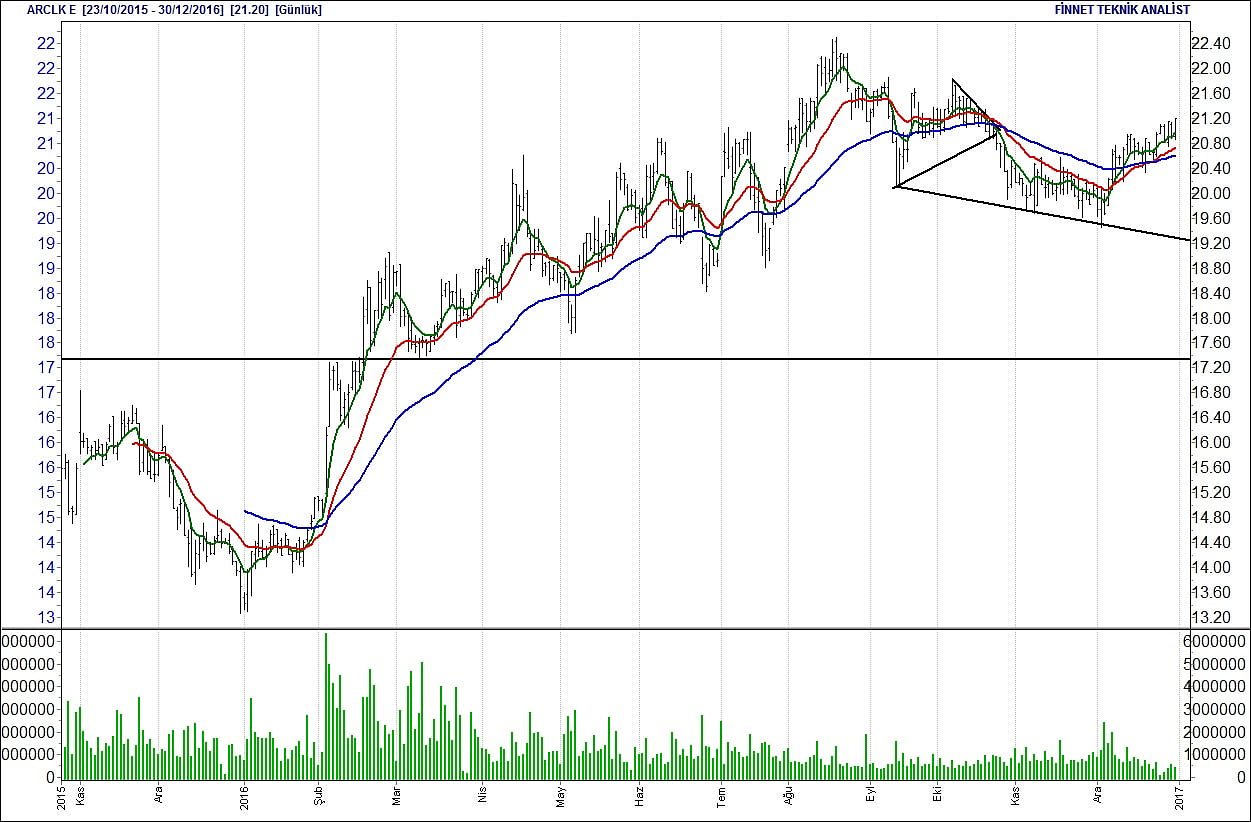Screen dimensions: 1251x822
Task: Click the 13.20 label on right price axis
Action: pyautogui.click(x=1211, y=617)
